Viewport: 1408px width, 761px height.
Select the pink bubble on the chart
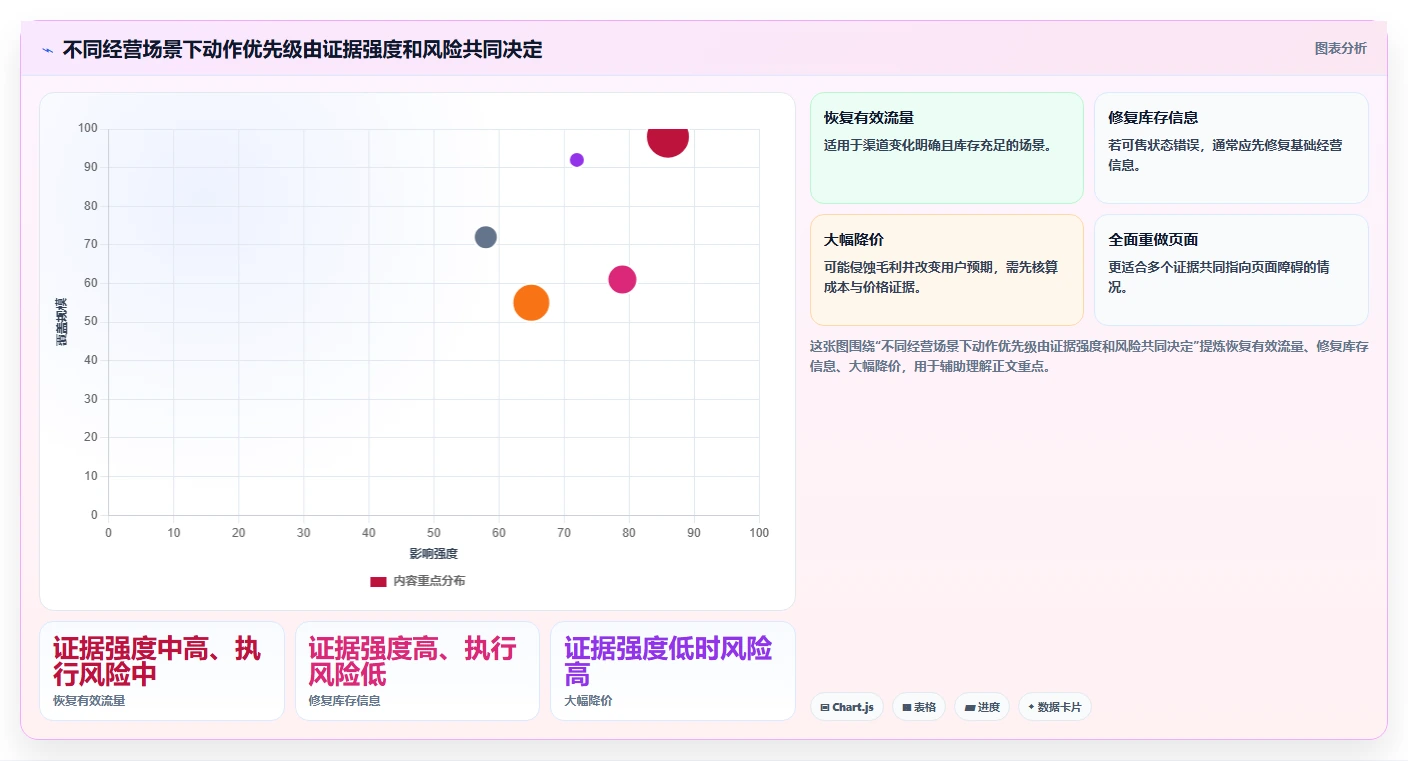[622, 279]
